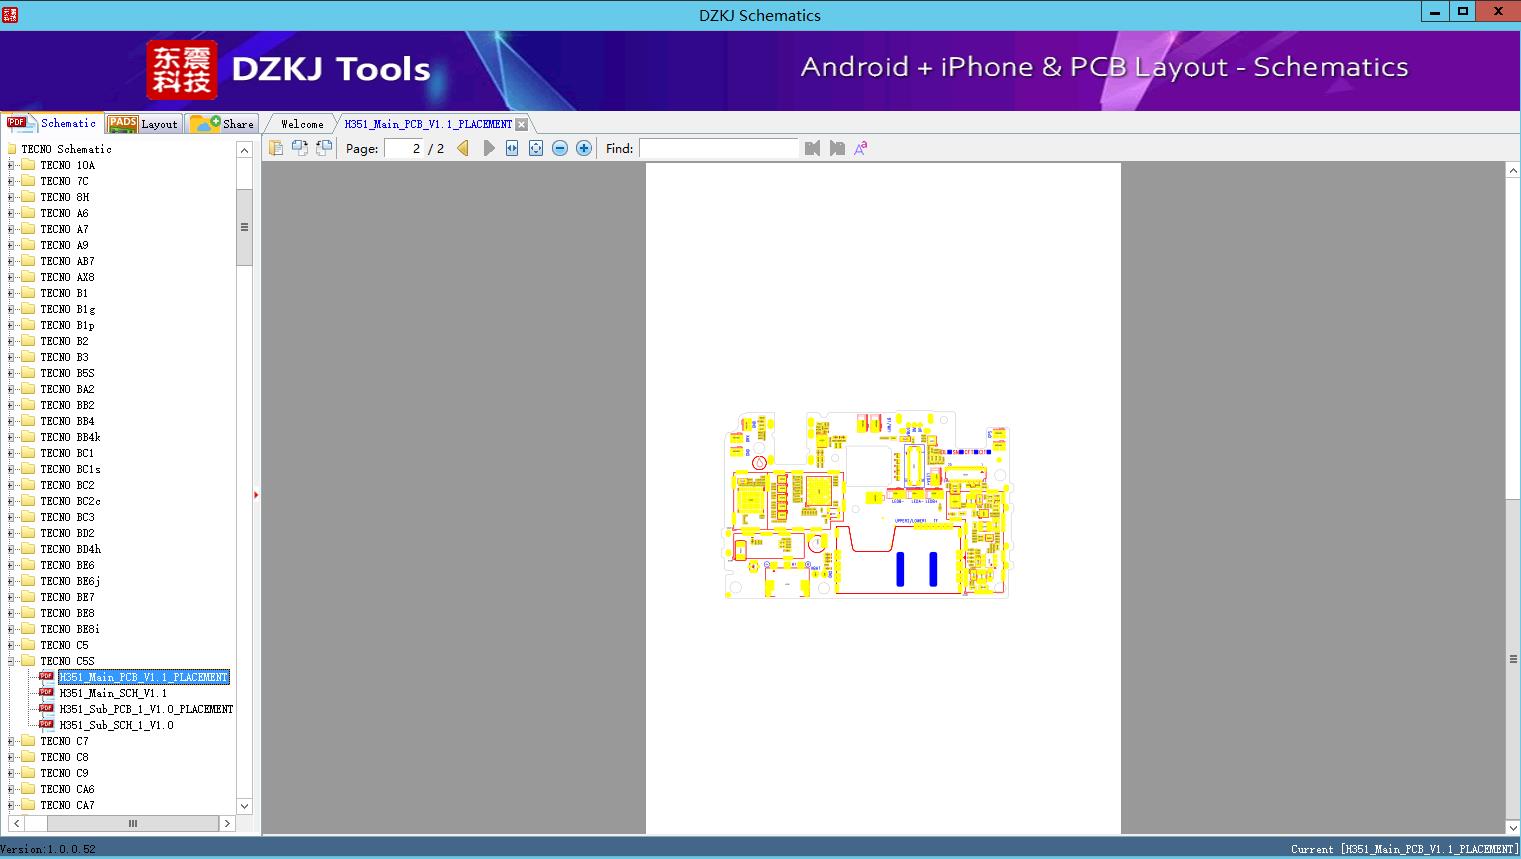Image resolution: width=1521 pixels, height=859 pixels.
Task: Expand the TECNO BE8i folder
Action: [11, 629]
